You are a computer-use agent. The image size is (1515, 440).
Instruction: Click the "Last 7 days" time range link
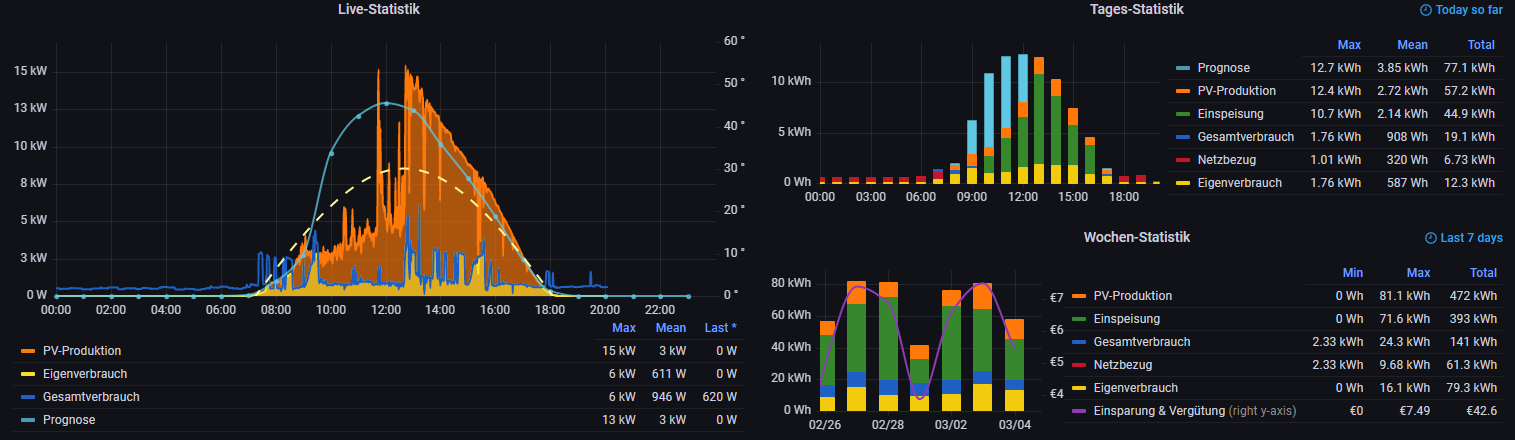[x=1471, y=238]
